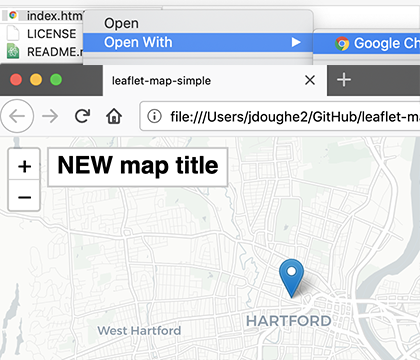
Task: Click the green macOS fullscreen button
Action: [56, 80]
